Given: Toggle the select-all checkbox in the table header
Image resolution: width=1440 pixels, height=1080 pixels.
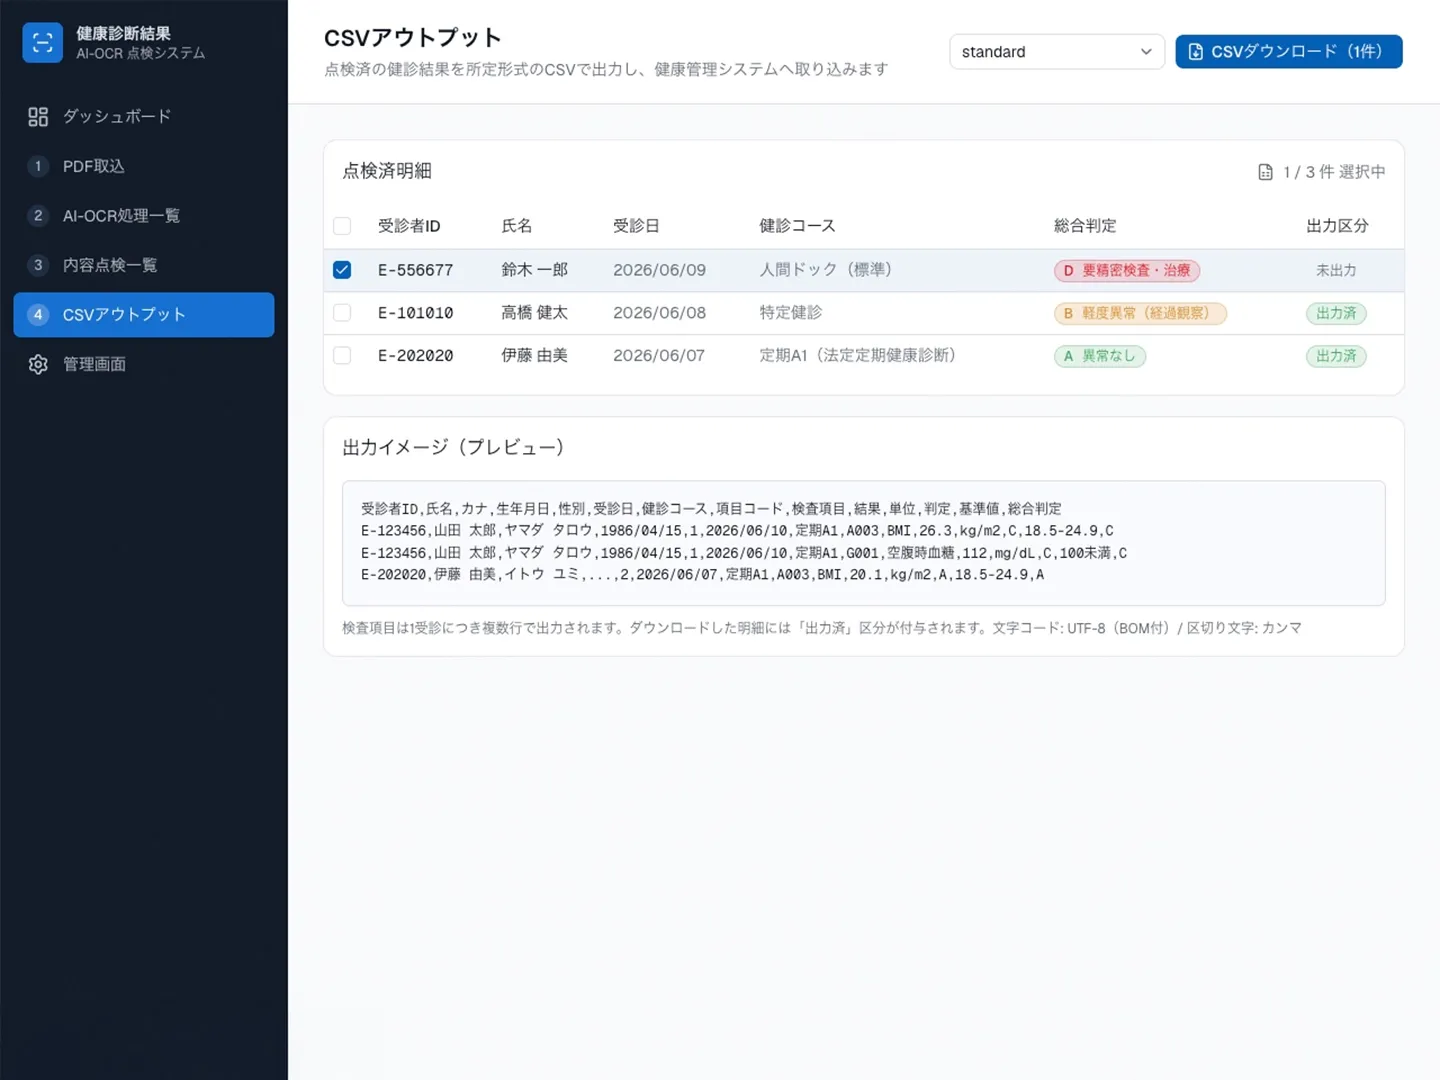Looking at the screenshot, I should pos(342,226).
